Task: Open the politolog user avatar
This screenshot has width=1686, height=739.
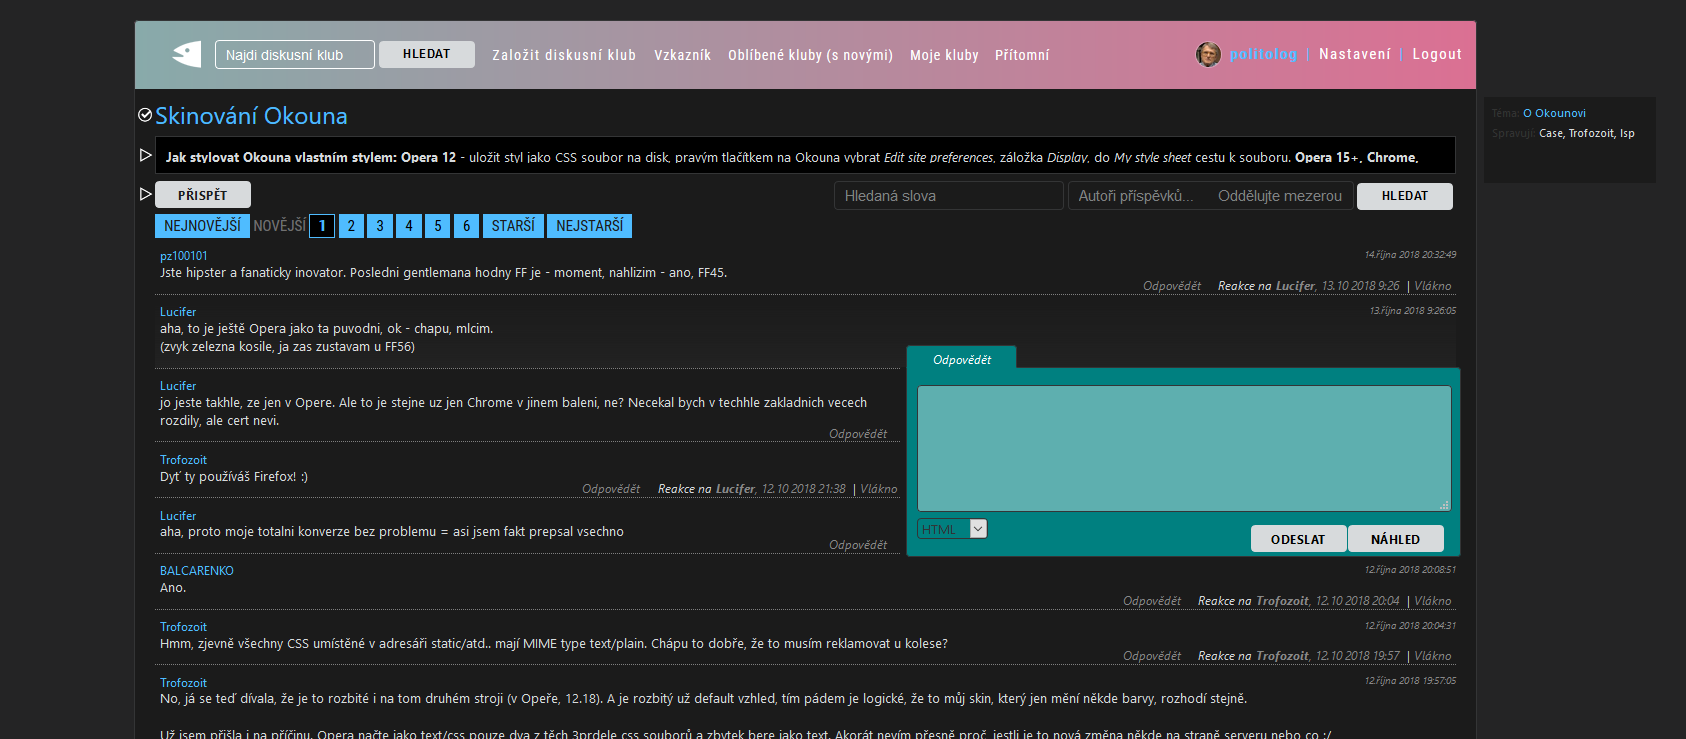Action: coord(1208,54)
